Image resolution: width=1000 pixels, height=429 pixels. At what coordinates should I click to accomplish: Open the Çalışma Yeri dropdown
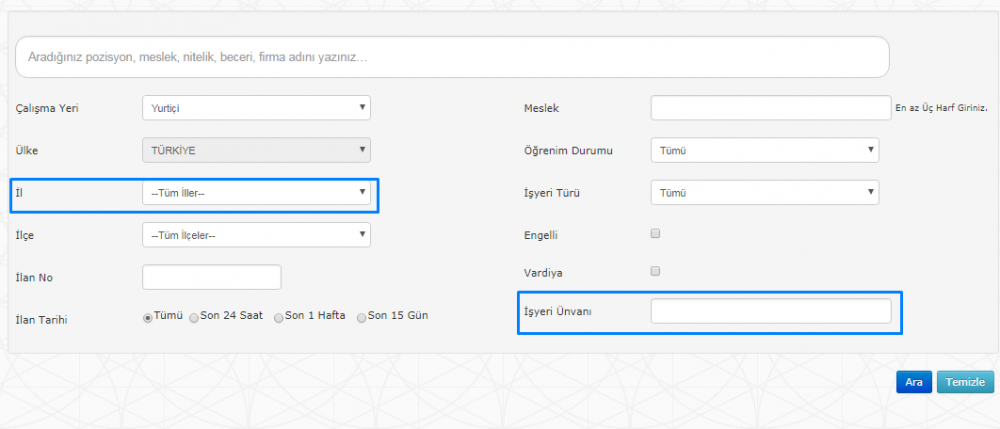256,108
